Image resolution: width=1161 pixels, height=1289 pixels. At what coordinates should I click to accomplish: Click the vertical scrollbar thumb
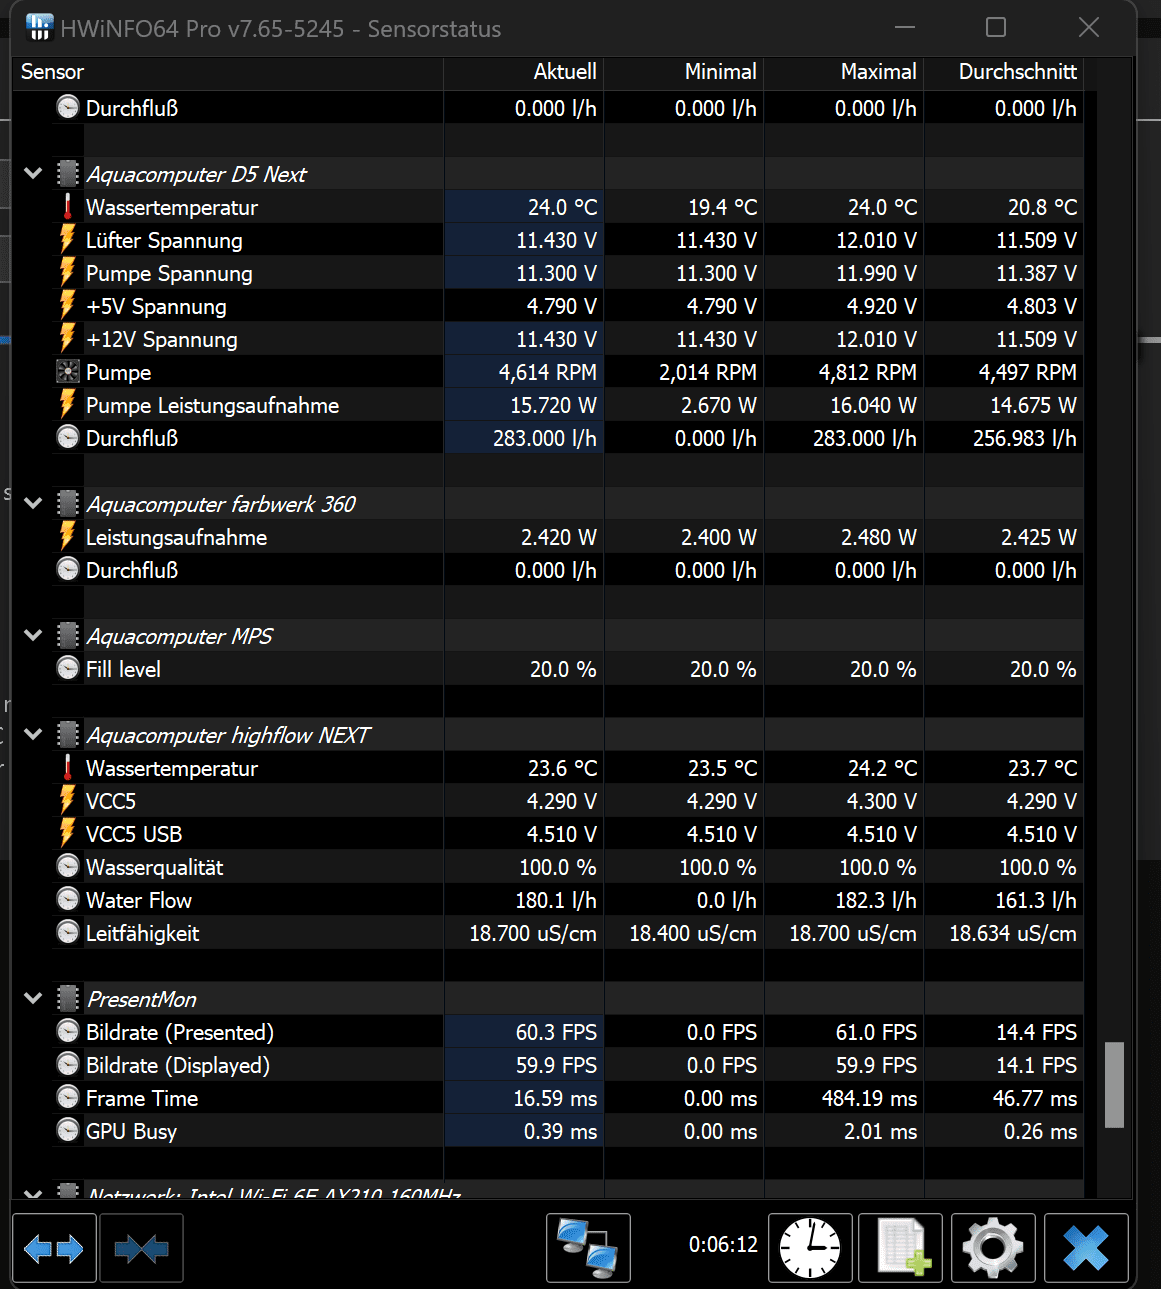point(1114,1085)
